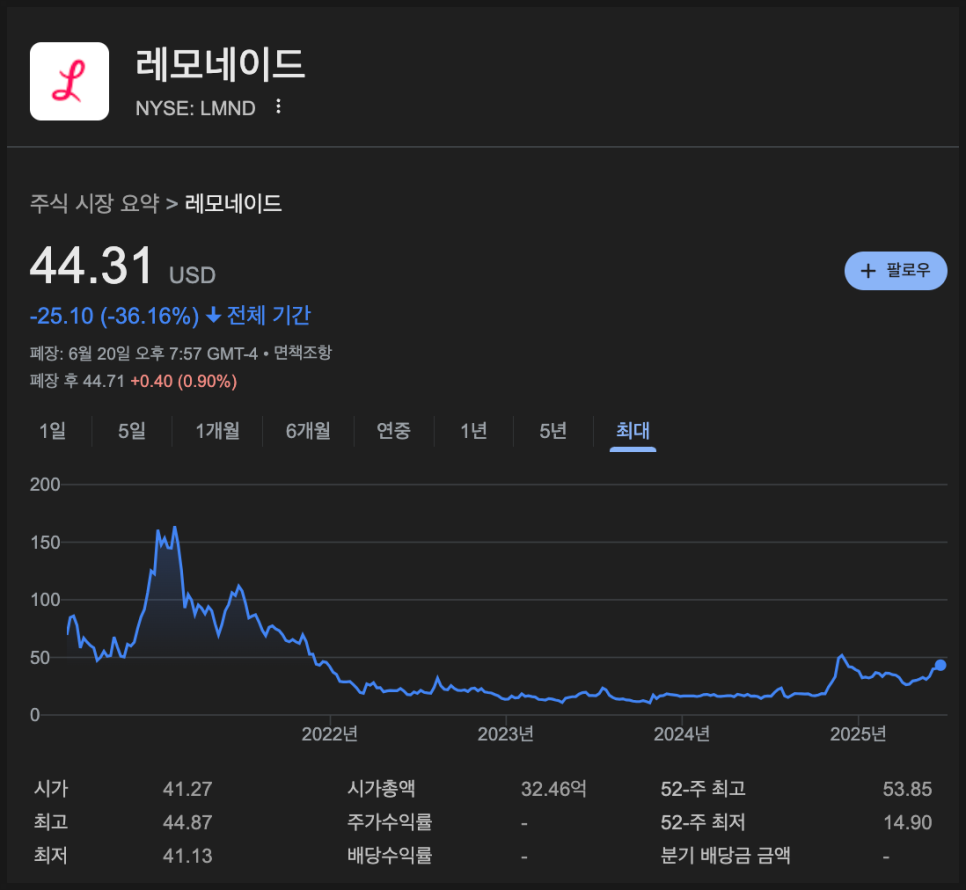The image size is (966, 890).
Task: Click the 200 y-axis label
Action: (45, 485)
